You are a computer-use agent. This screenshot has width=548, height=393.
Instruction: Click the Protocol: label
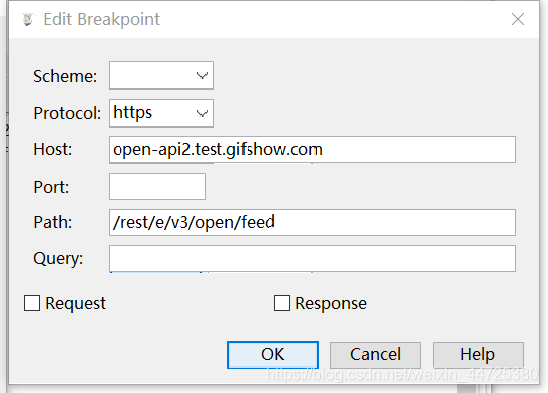(x=67, y=113)
